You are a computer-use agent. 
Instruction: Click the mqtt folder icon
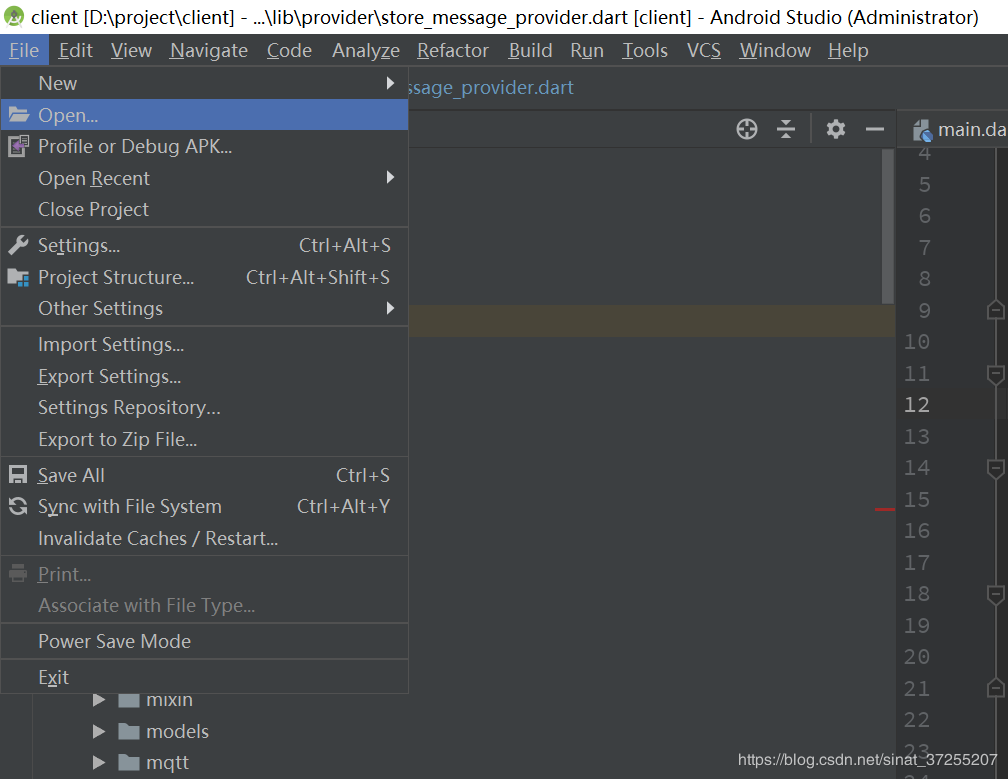[x=129, y=762]
